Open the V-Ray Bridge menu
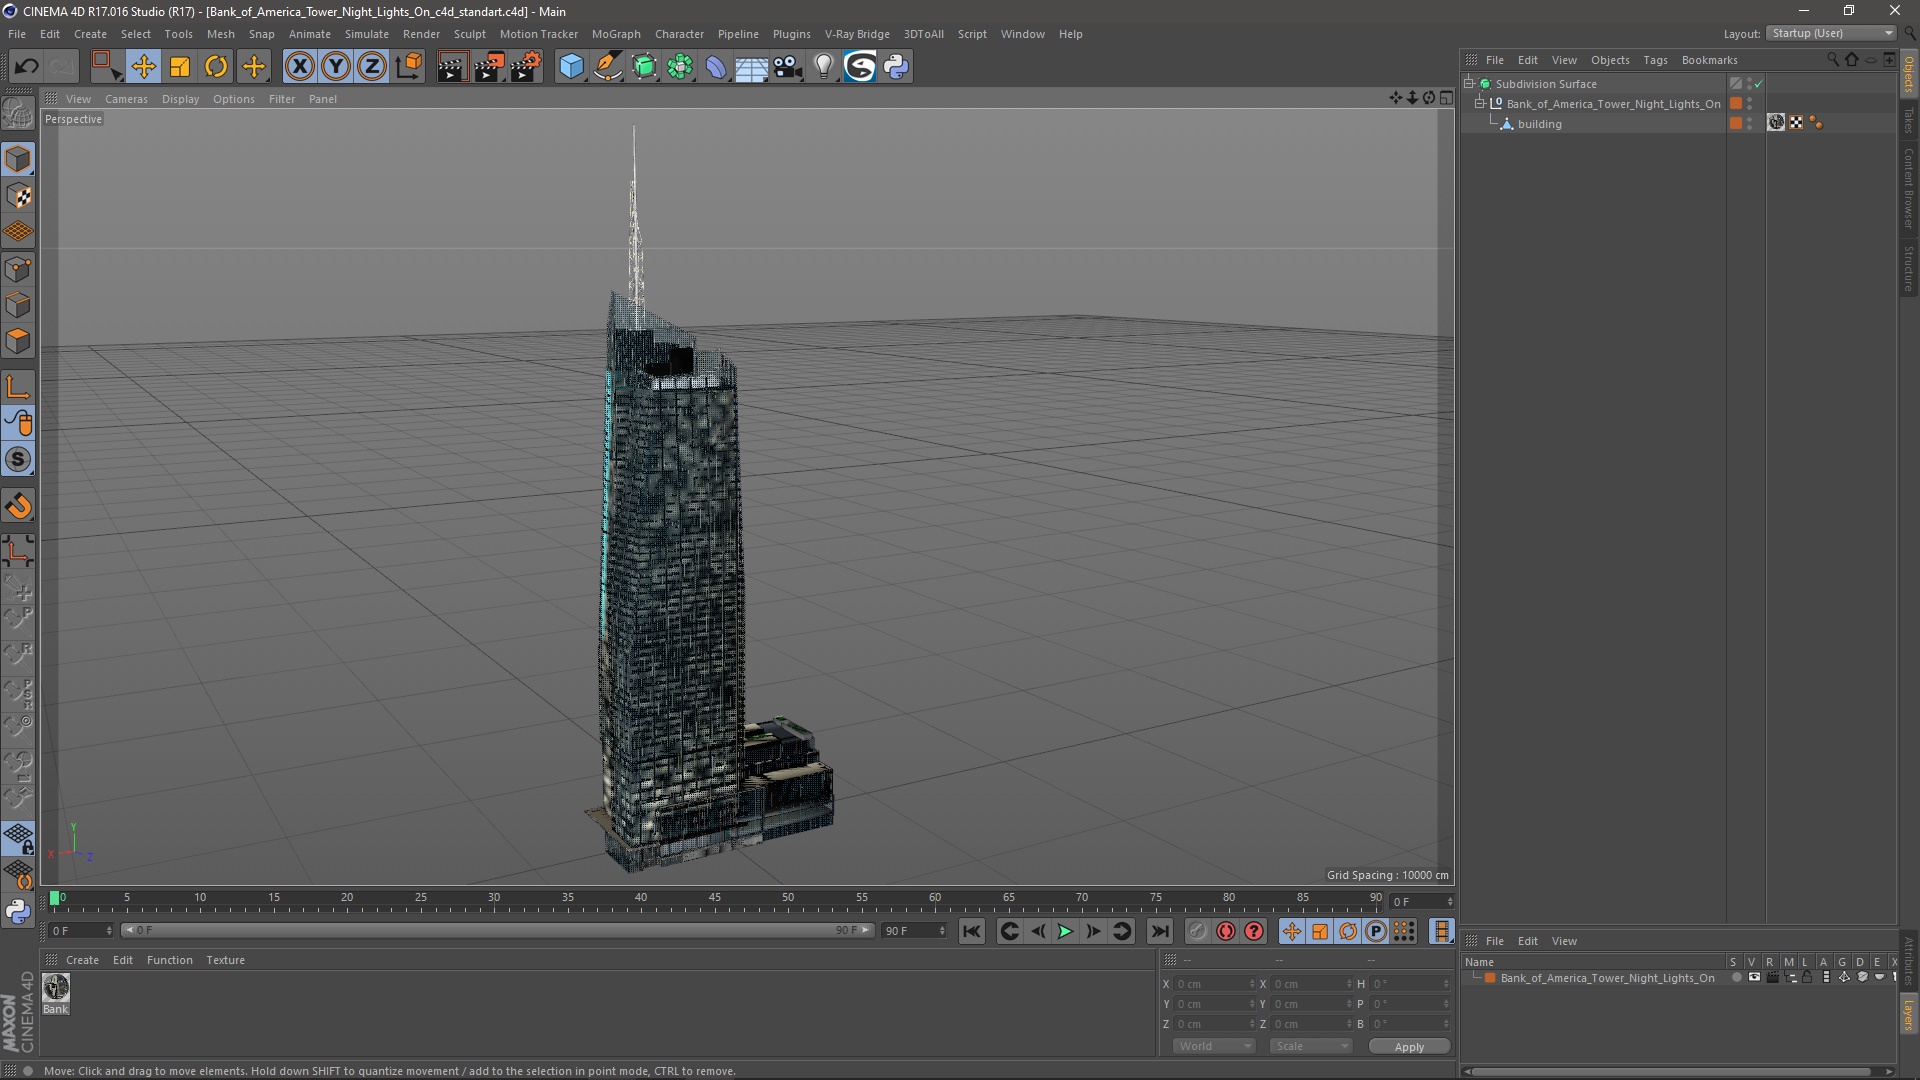 pyautogui.click(x=857, y=34)
